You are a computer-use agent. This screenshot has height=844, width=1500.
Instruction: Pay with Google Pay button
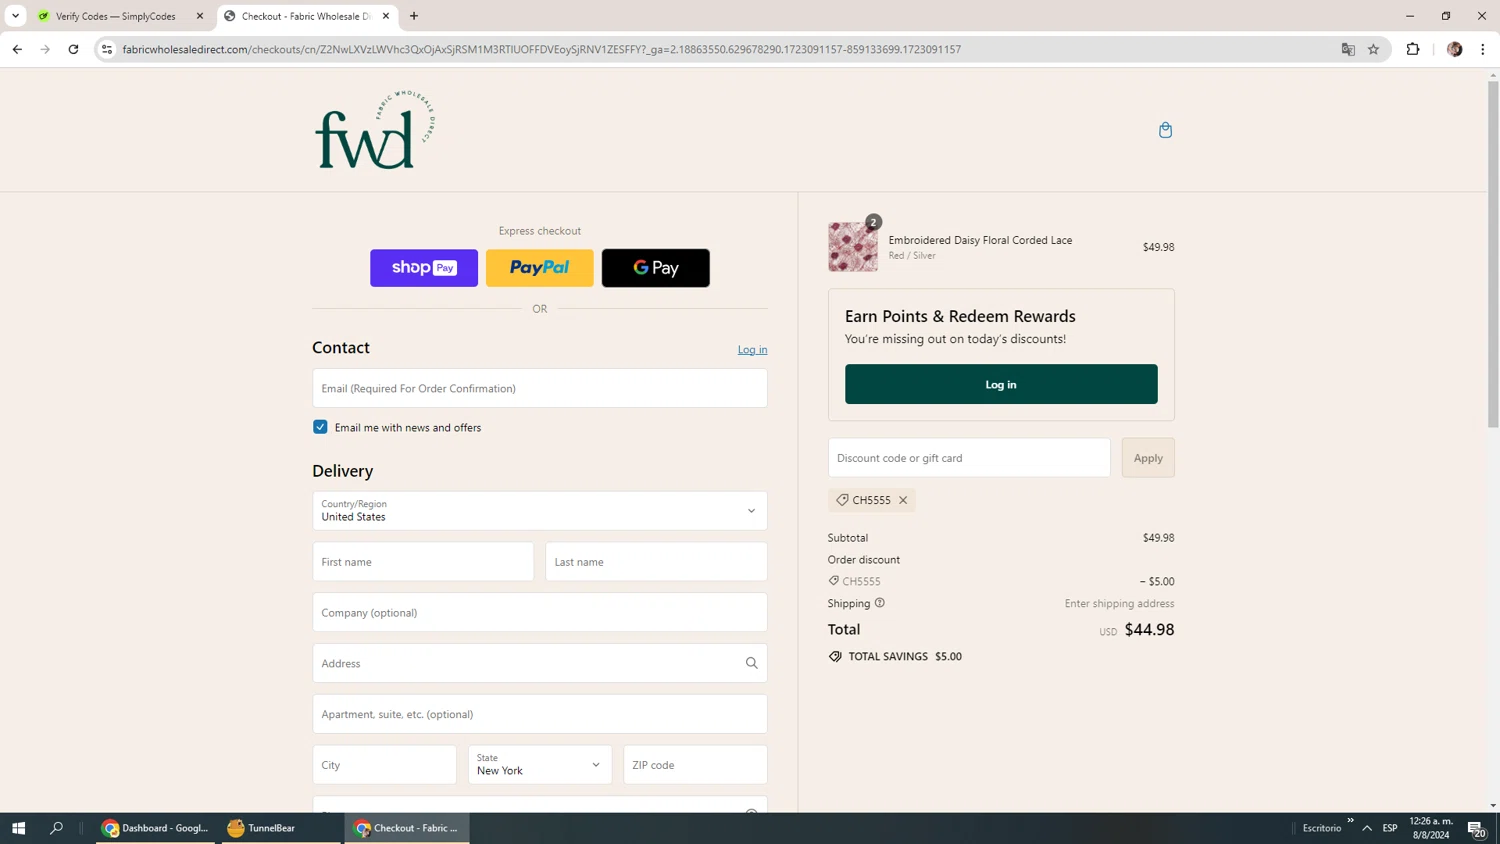pos(656,268)
